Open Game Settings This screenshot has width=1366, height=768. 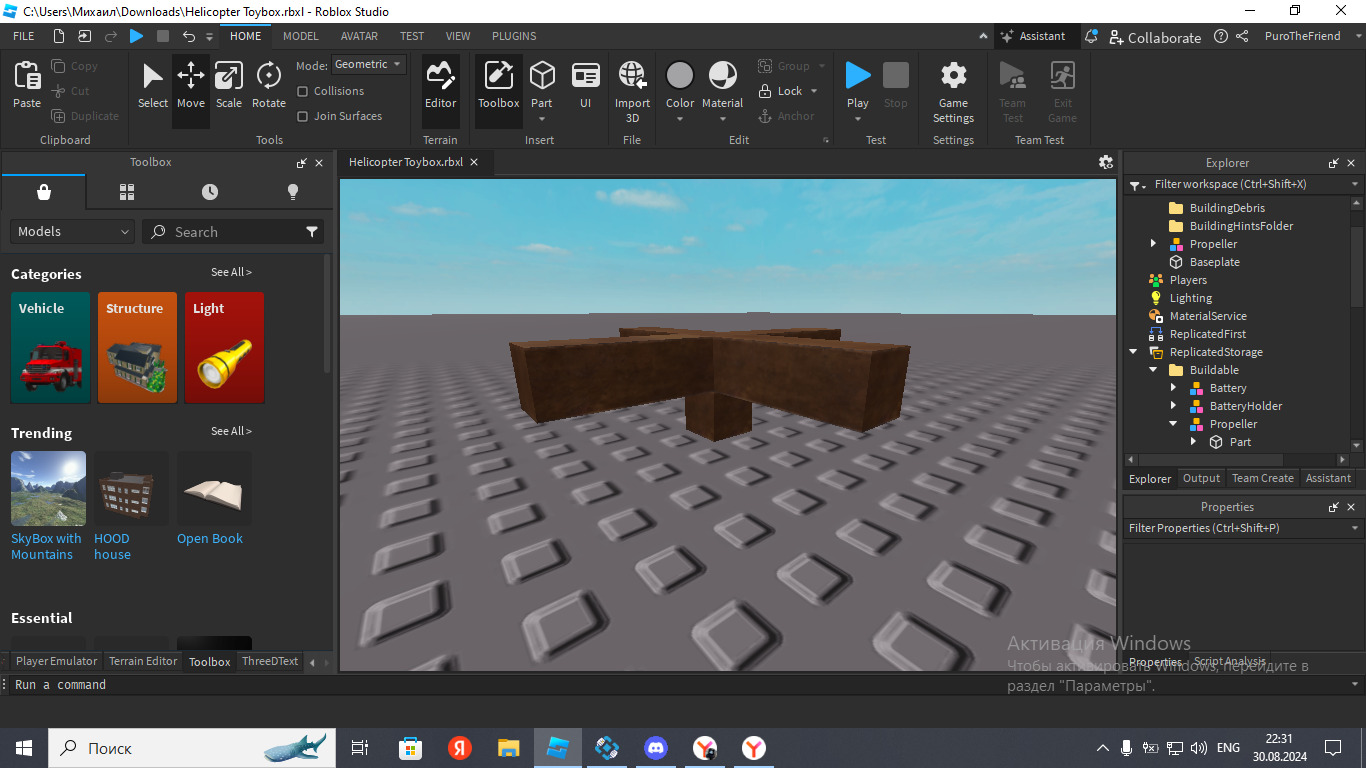coord(953,90)
